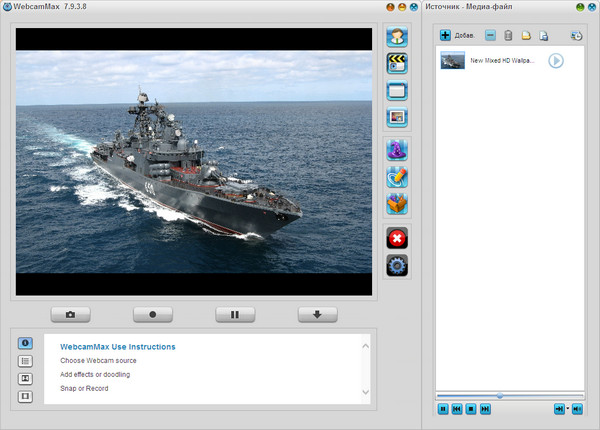Open the effects box icon

pos(398,204)
